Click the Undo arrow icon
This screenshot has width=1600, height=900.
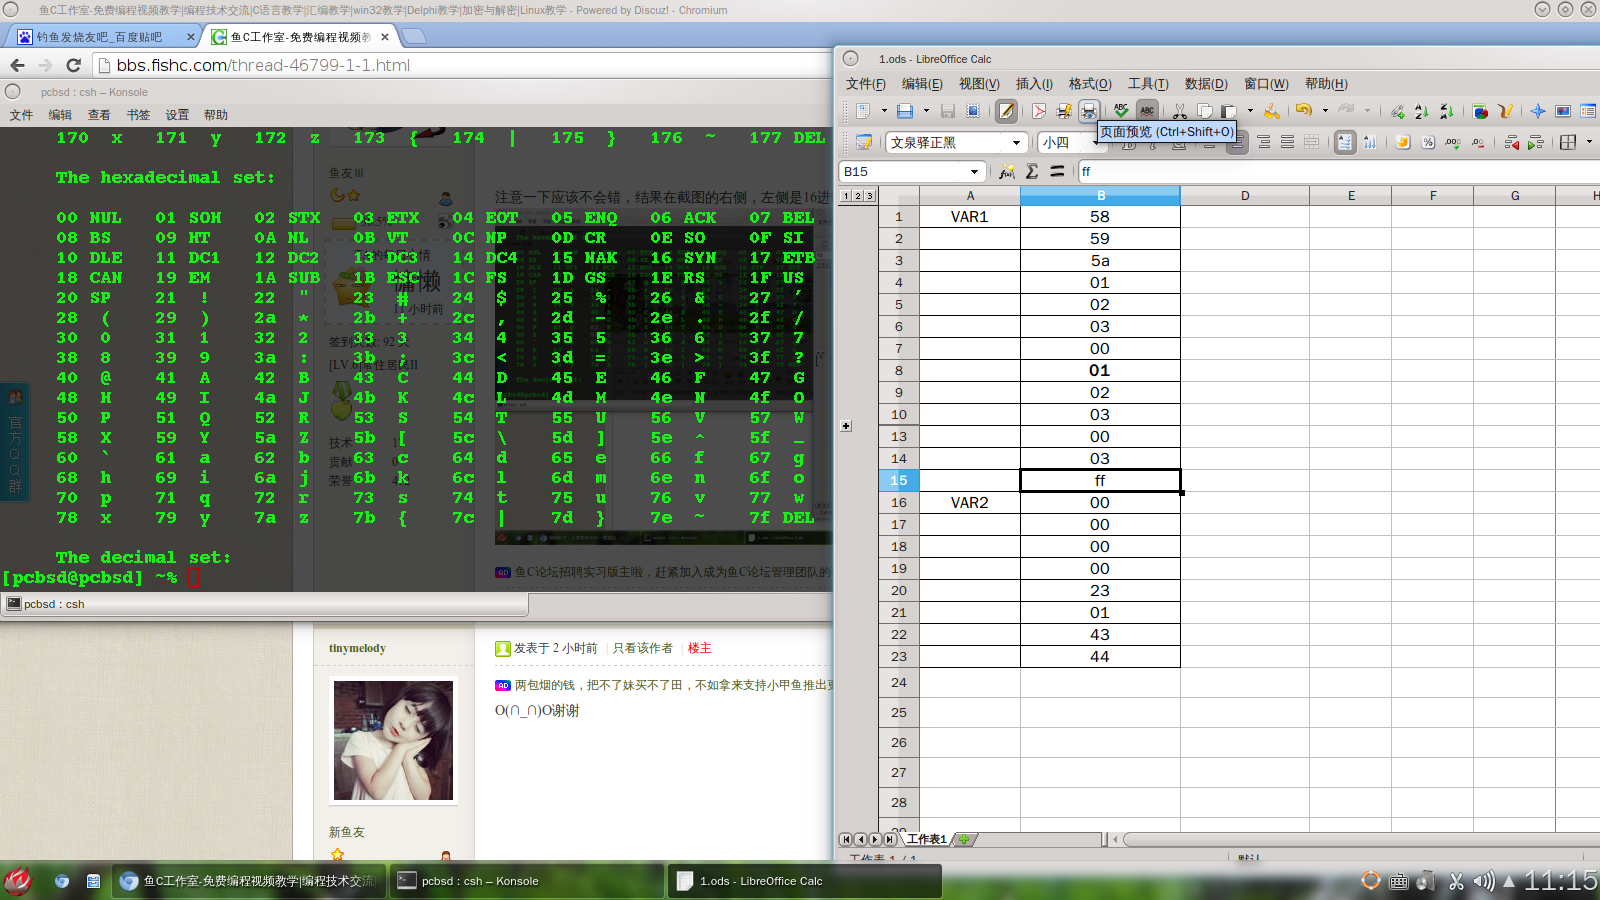(x=1303, y=110)
